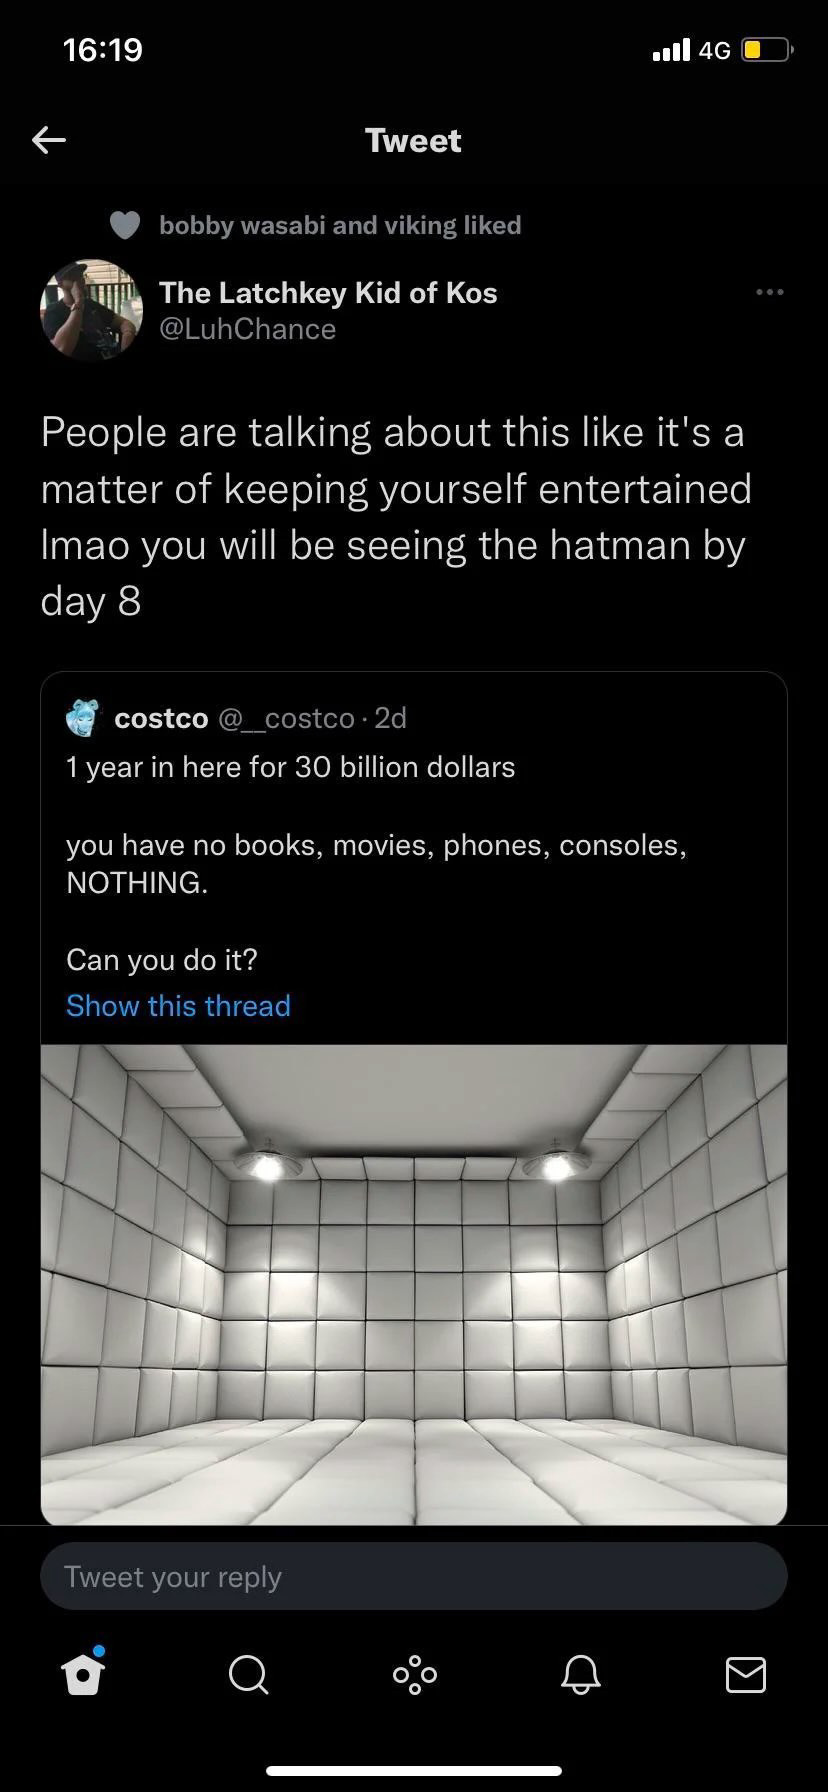
Task: Tap the back arrow icon
Action: click(x=49, y=140)
